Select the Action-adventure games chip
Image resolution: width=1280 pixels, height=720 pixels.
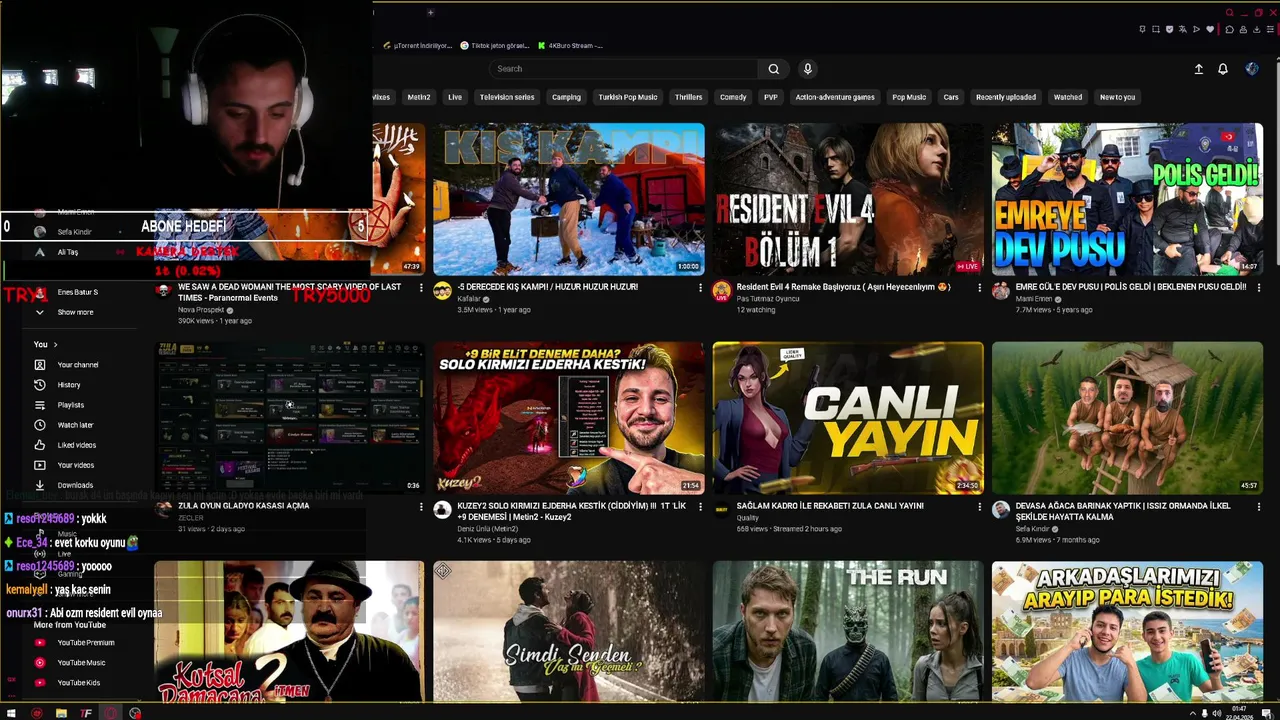click(835, 97)
